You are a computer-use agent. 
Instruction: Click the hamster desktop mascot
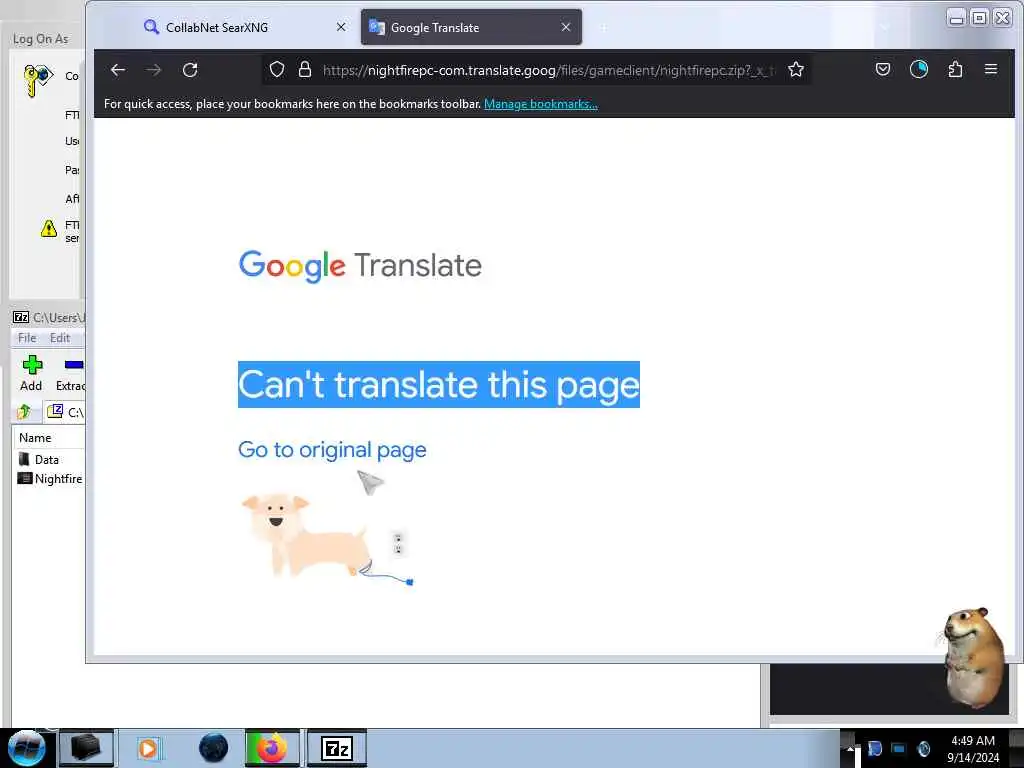coord(974,658)
